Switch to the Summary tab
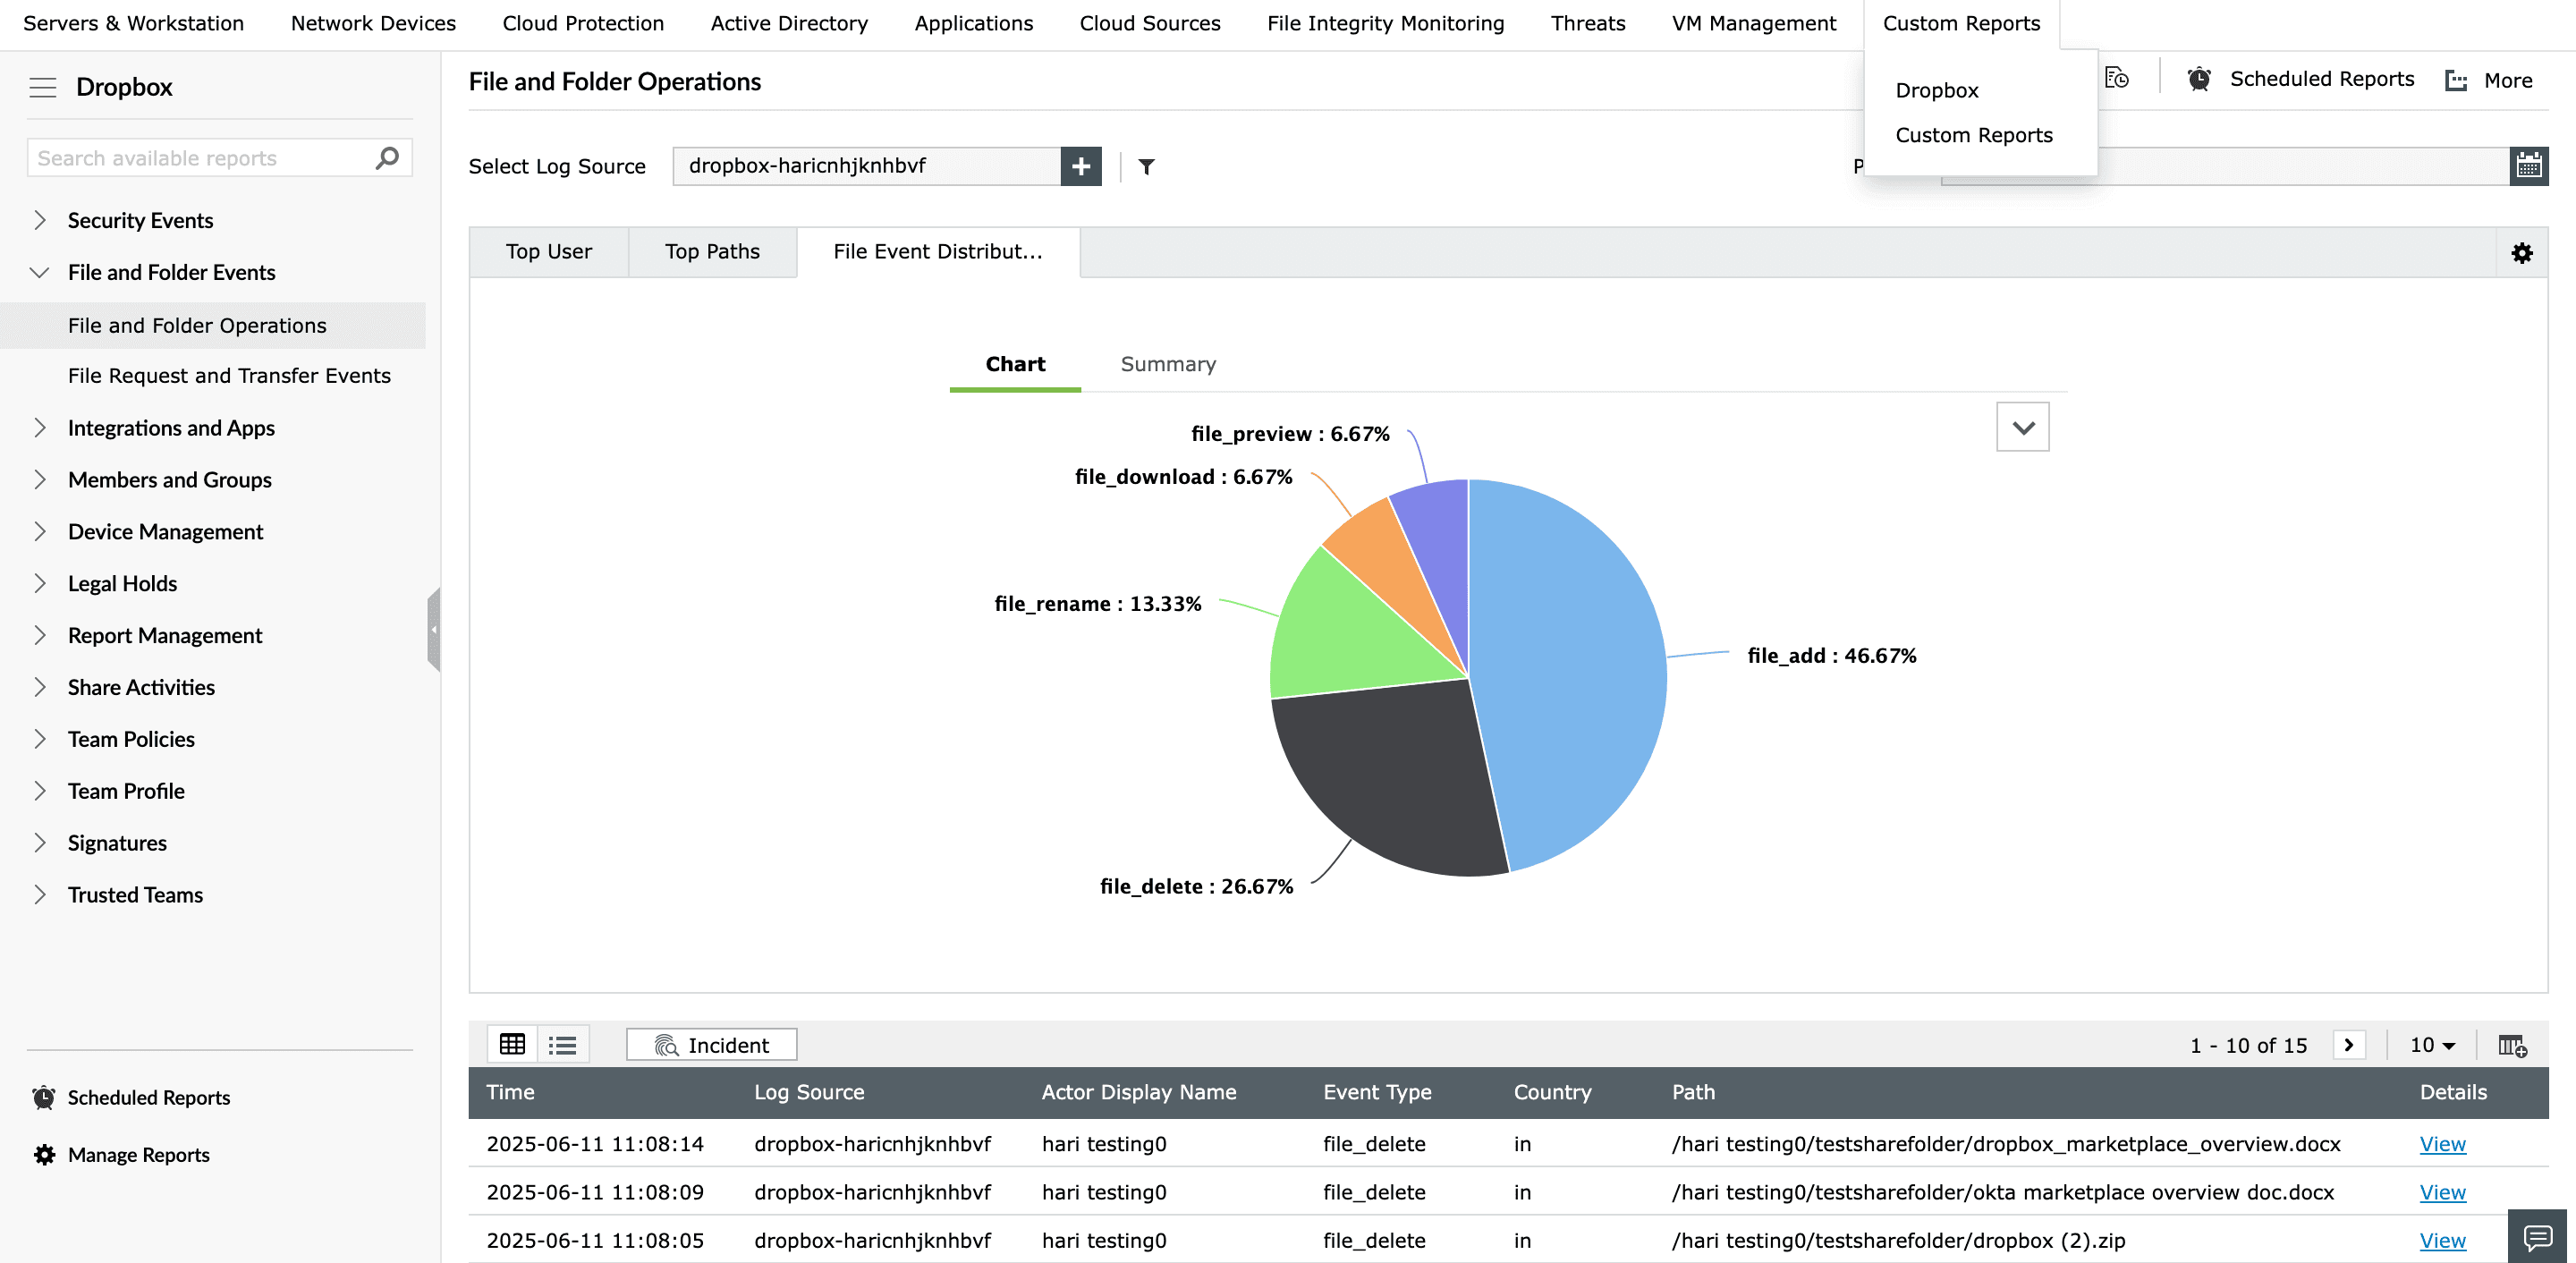Viewport: 2576px width, 1263px height. [x=1168, y=364]
